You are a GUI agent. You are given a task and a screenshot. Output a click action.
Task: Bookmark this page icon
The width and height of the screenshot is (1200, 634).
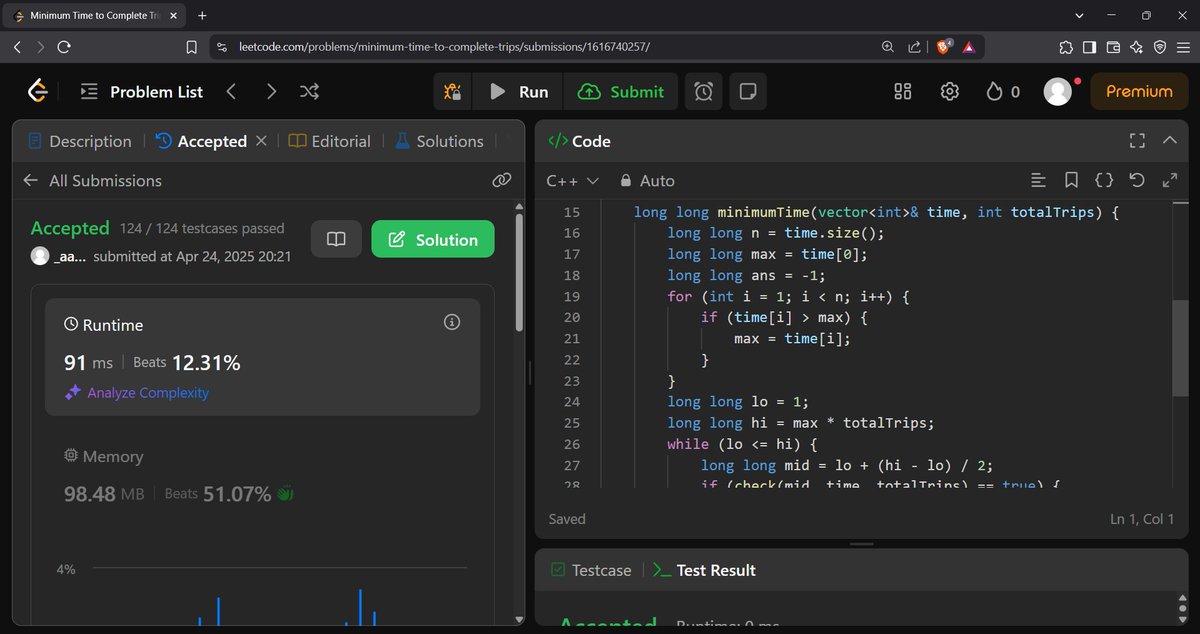tap(192, 47)
